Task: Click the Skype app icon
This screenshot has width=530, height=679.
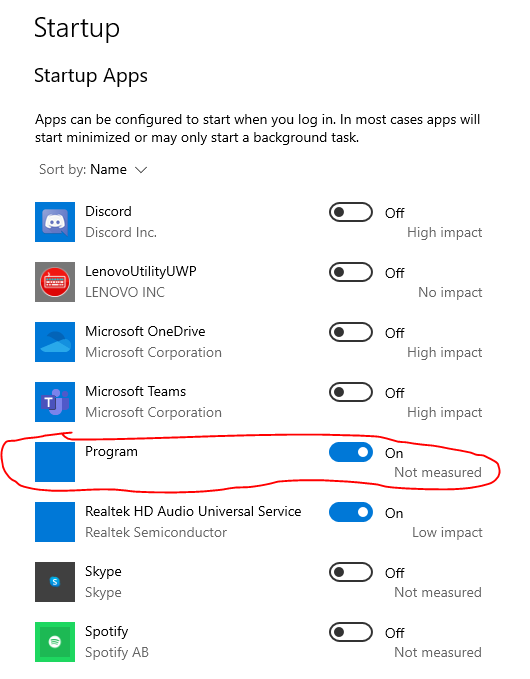Action: (x=55, y=582)
